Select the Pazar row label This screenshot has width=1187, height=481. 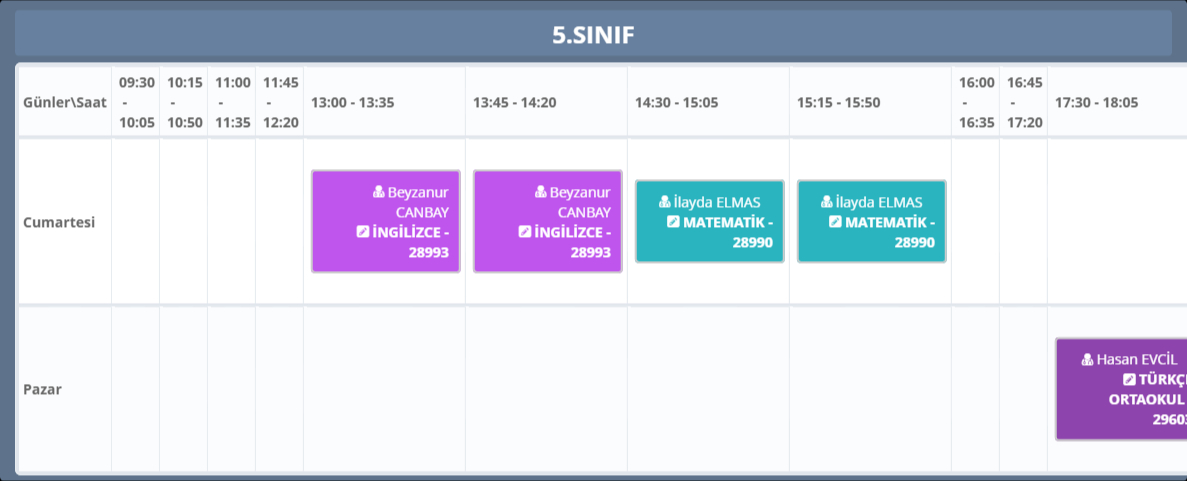click(43, 389)
